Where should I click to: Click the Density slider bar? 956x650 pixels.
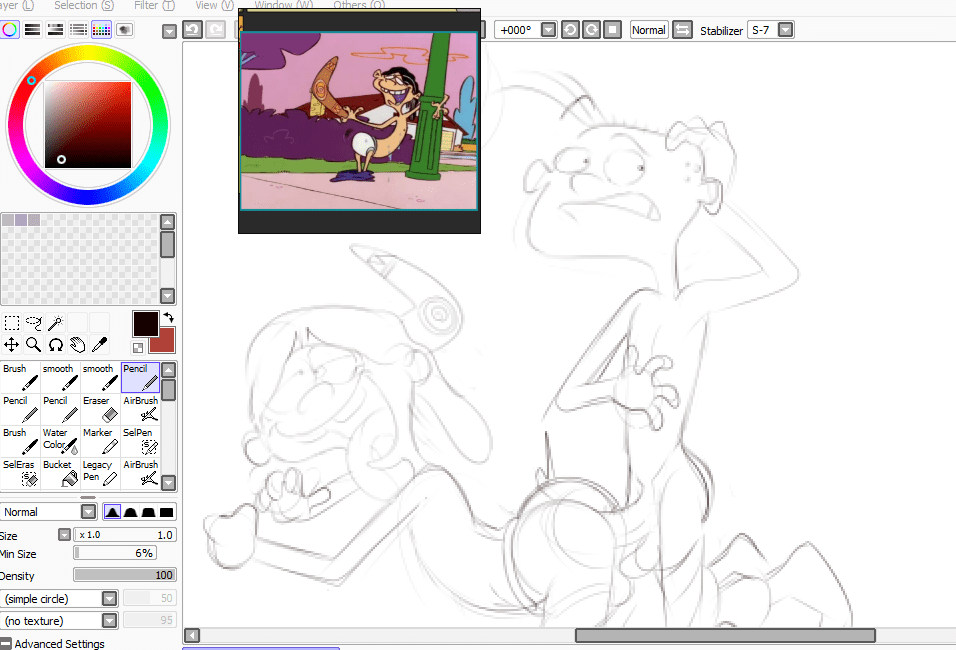[124, 575]
